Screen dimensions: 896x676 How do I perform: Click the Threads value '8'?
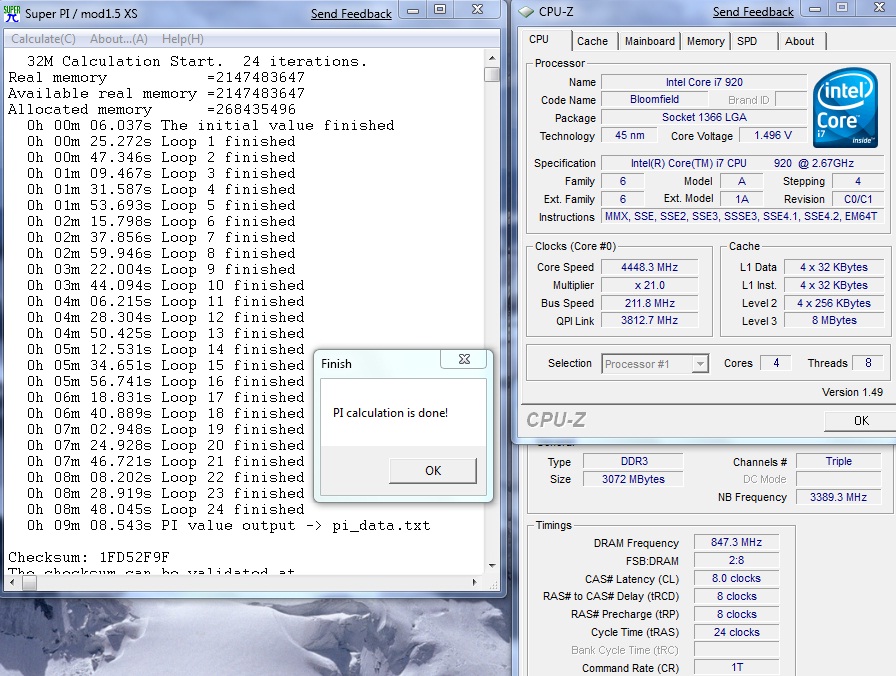pyautogui.click(x=868, y=363)
